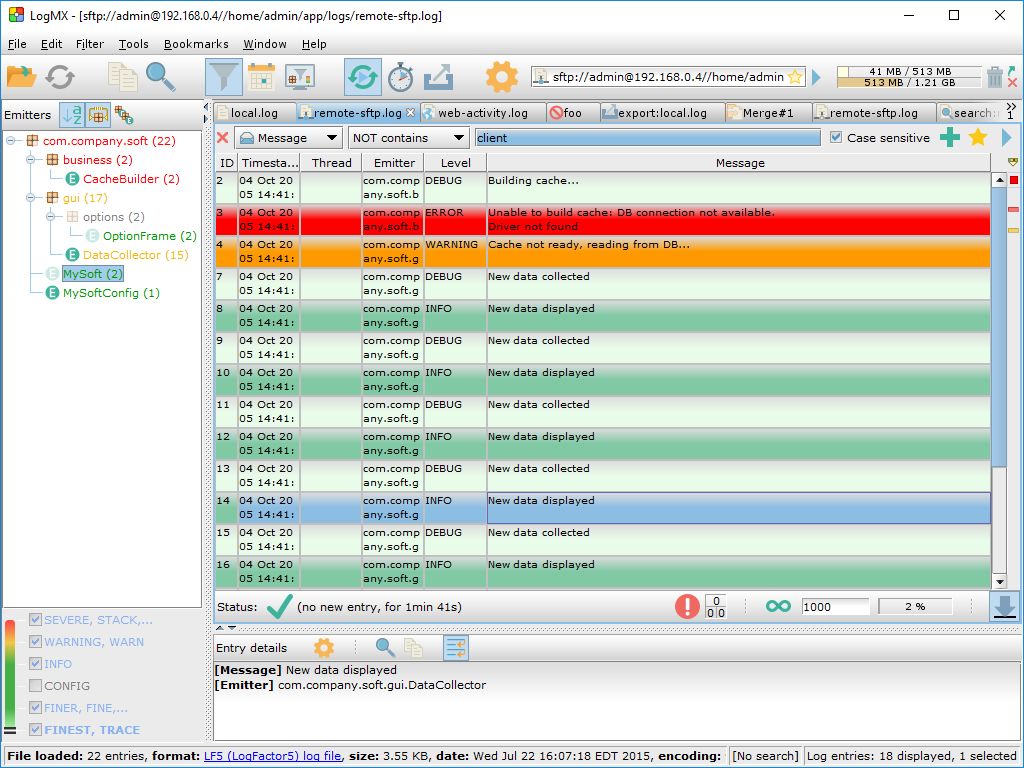Image resolution: width=1024 pixels, height=768 pixels.
Task: Open the File menu
Action: click(x=17, y=44)
